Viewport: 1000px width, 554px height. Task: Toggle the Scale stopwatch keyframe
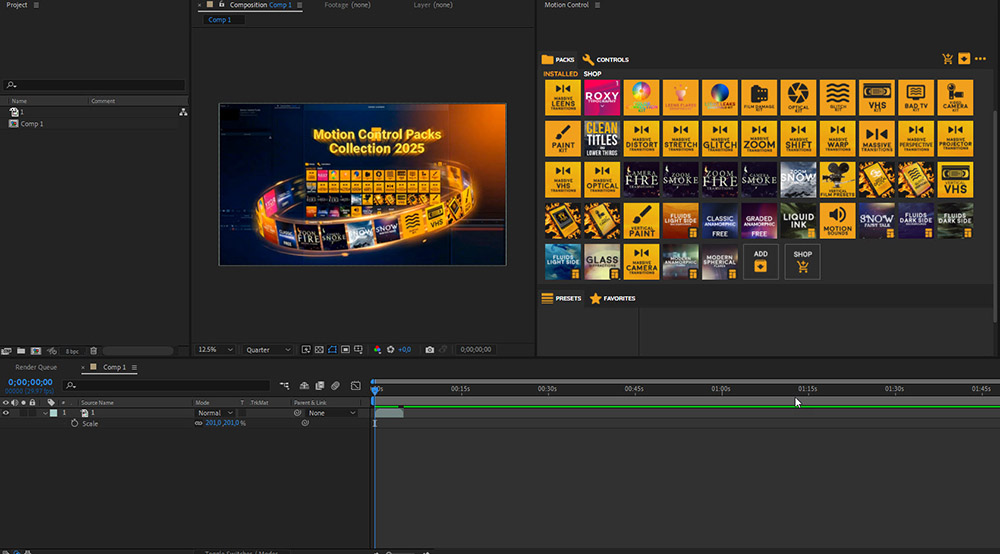[x=74, y=424]
